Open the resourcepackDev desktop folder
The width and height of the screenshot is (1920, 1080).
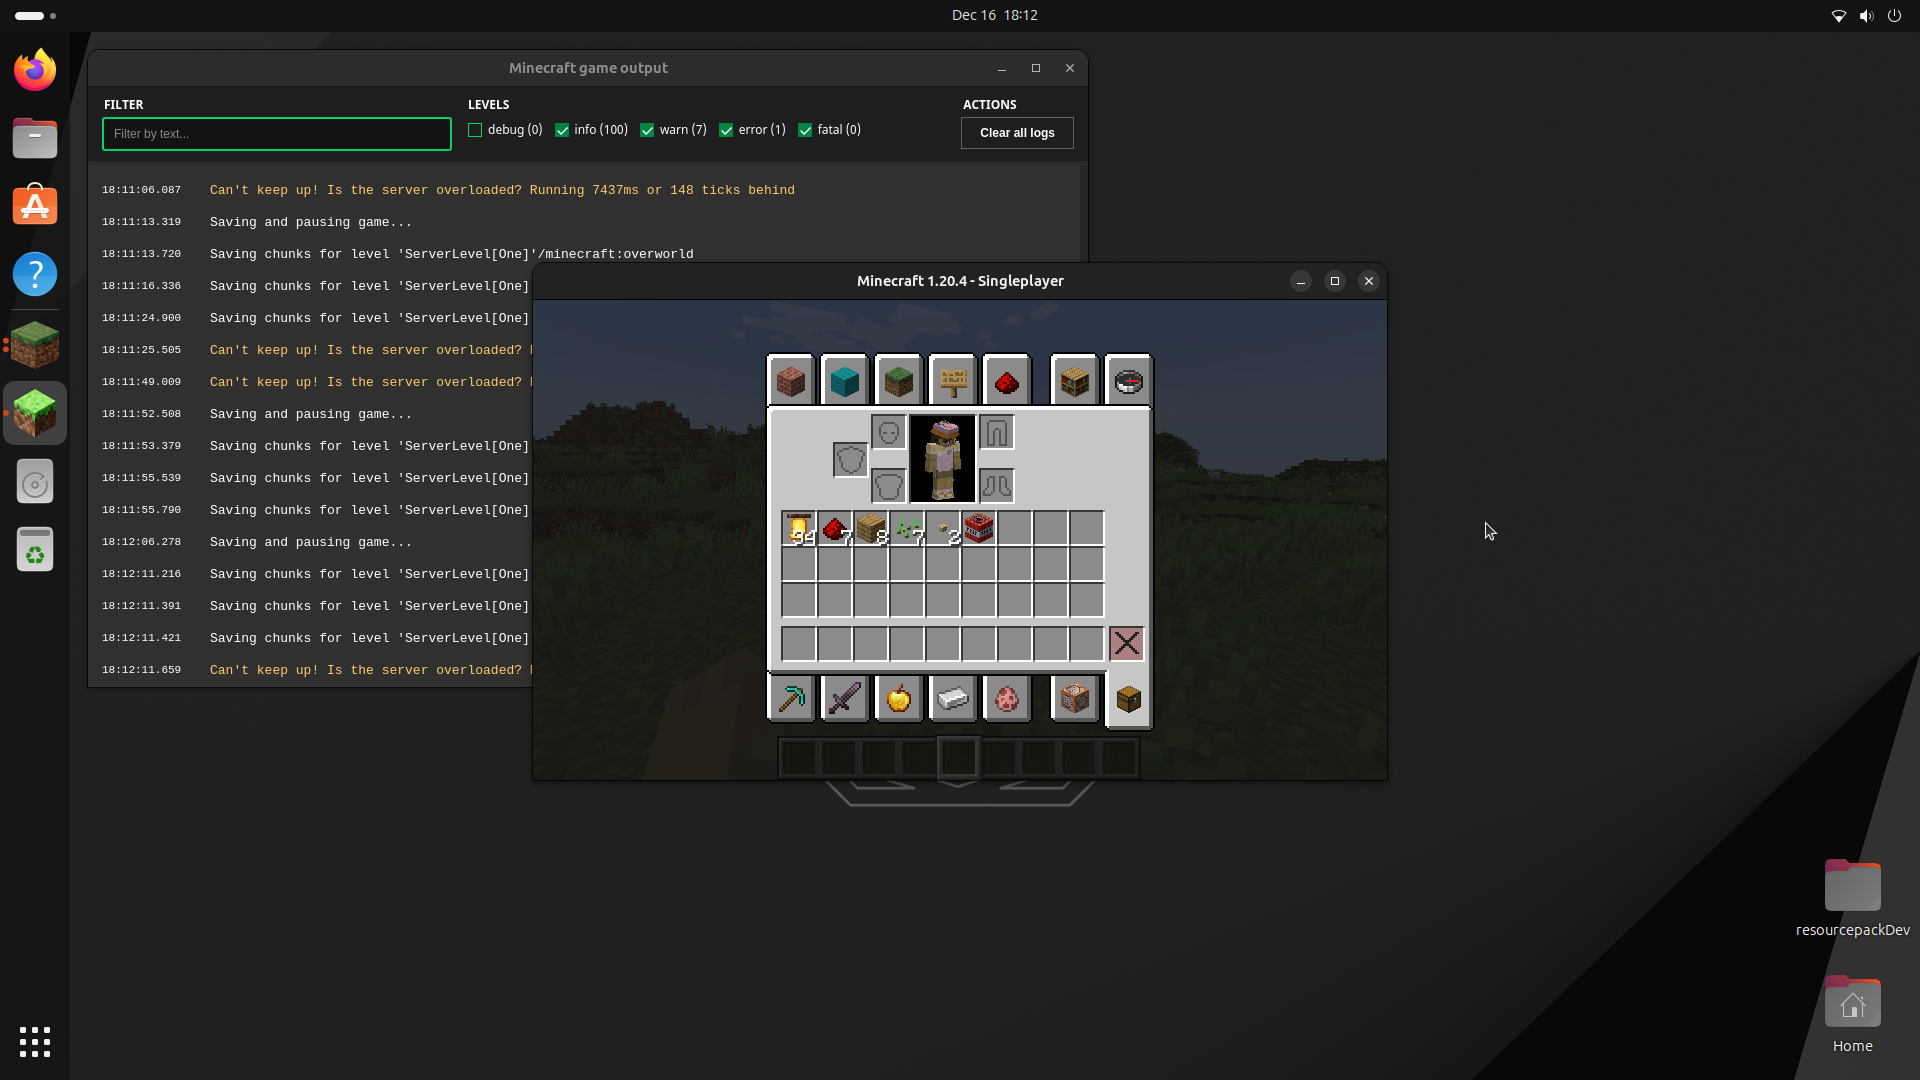[1852, 888]
